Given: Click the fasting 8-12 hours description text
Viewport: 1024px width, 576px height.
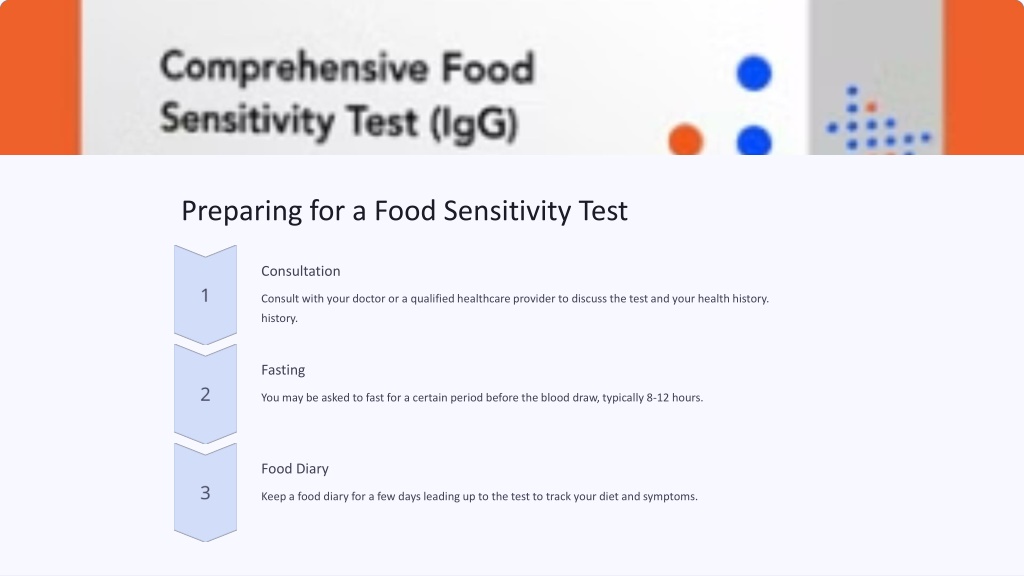Looking at the screenshot, I should click(x=482, y=397).
